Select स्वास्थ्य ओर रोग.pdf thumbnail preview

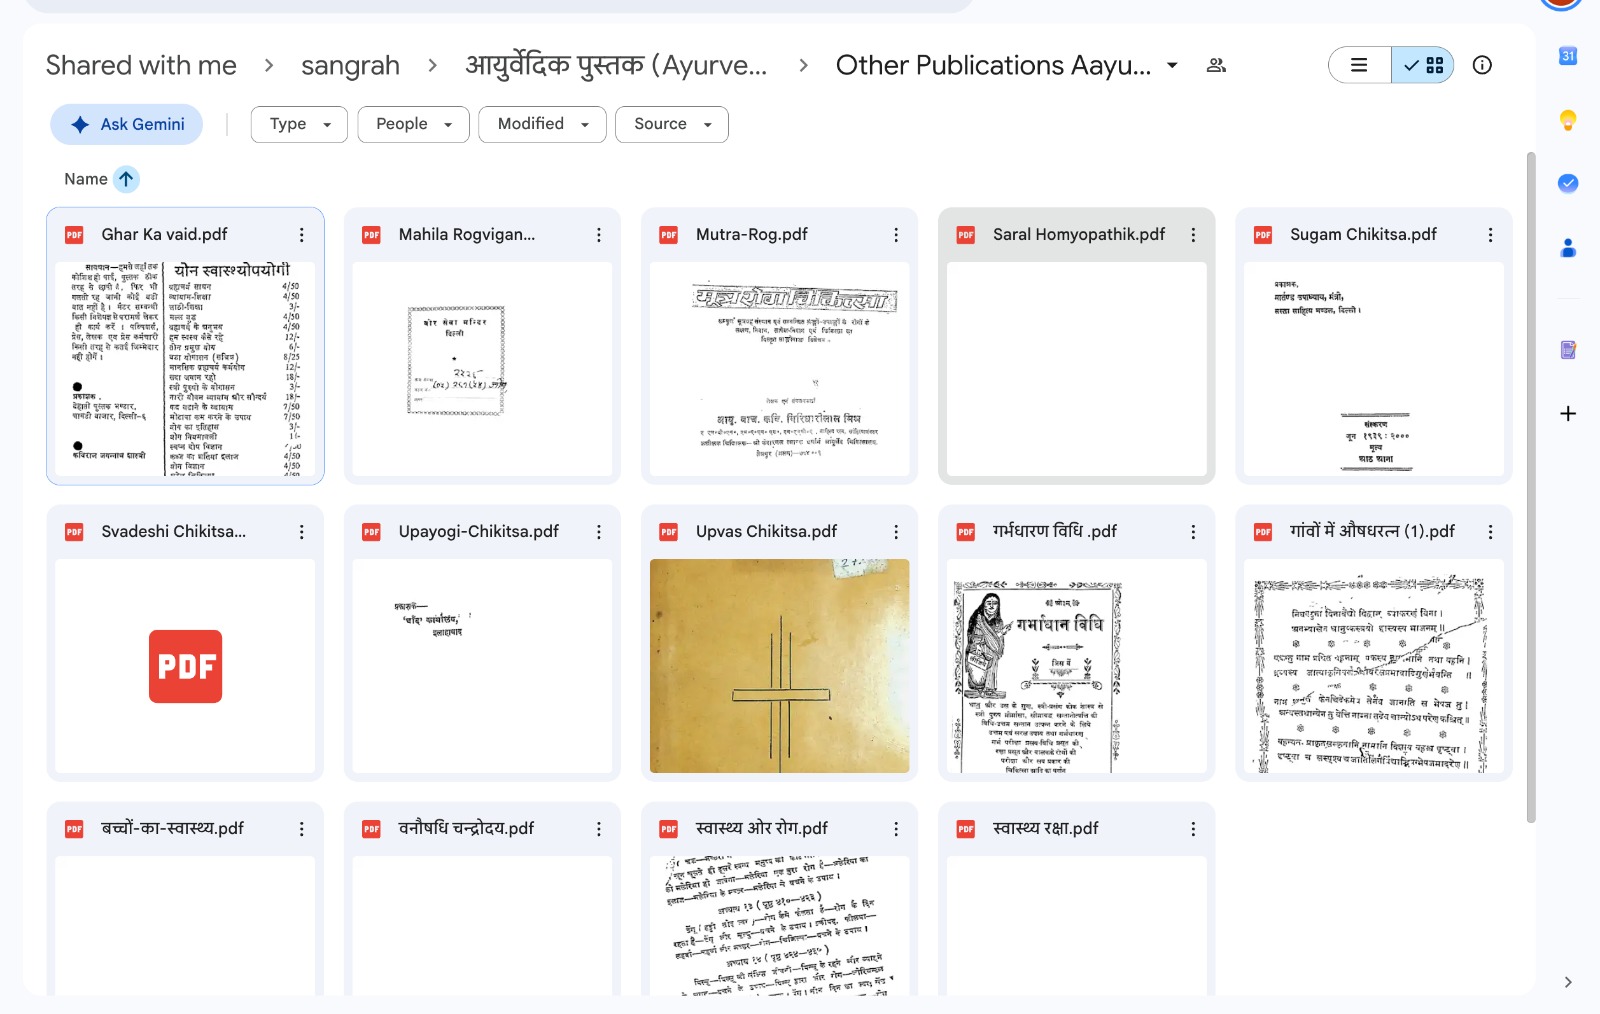(779, 925)
